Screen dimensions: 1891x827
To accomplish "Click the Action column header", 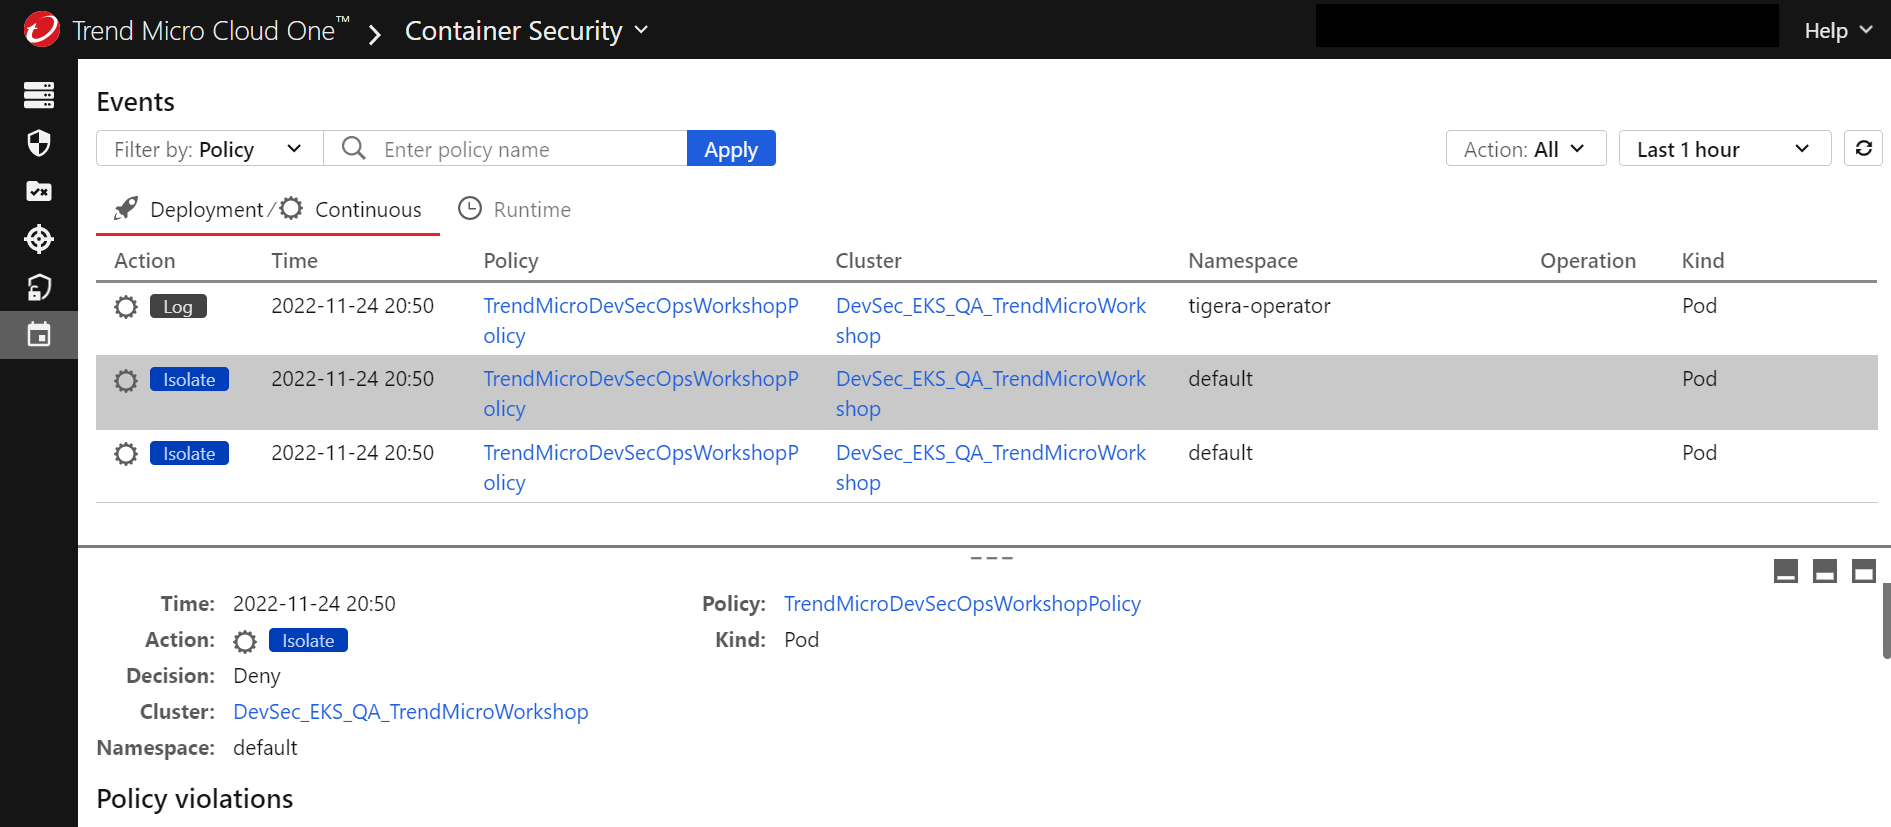I will (x=144, y=260).
